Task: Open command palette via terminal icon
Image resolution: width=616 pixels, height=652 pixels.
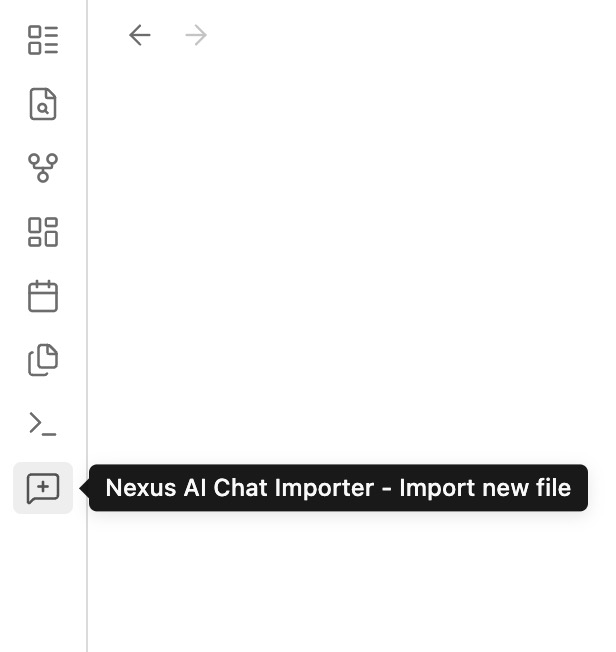Action: (43, 424)
